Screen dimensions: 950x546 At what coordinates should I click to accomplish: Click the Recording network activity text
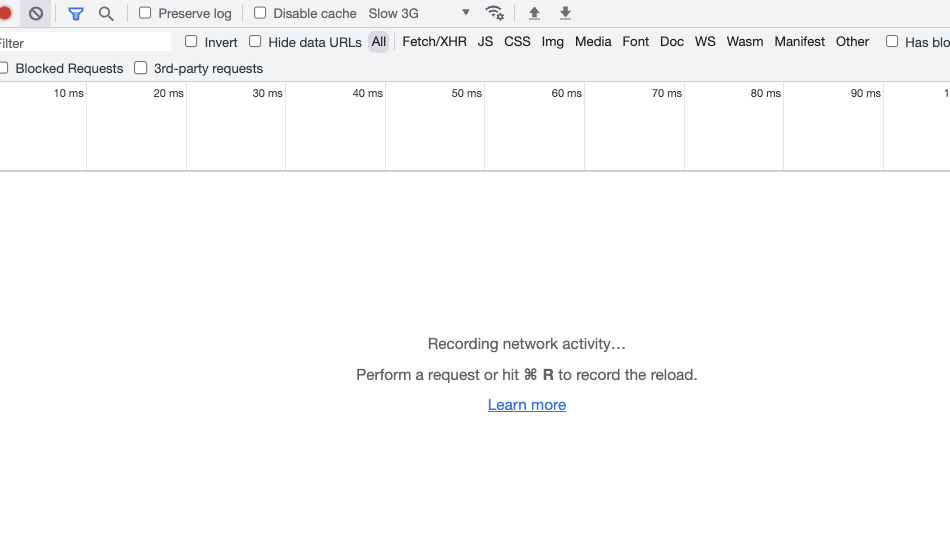[x=526, y=344]
